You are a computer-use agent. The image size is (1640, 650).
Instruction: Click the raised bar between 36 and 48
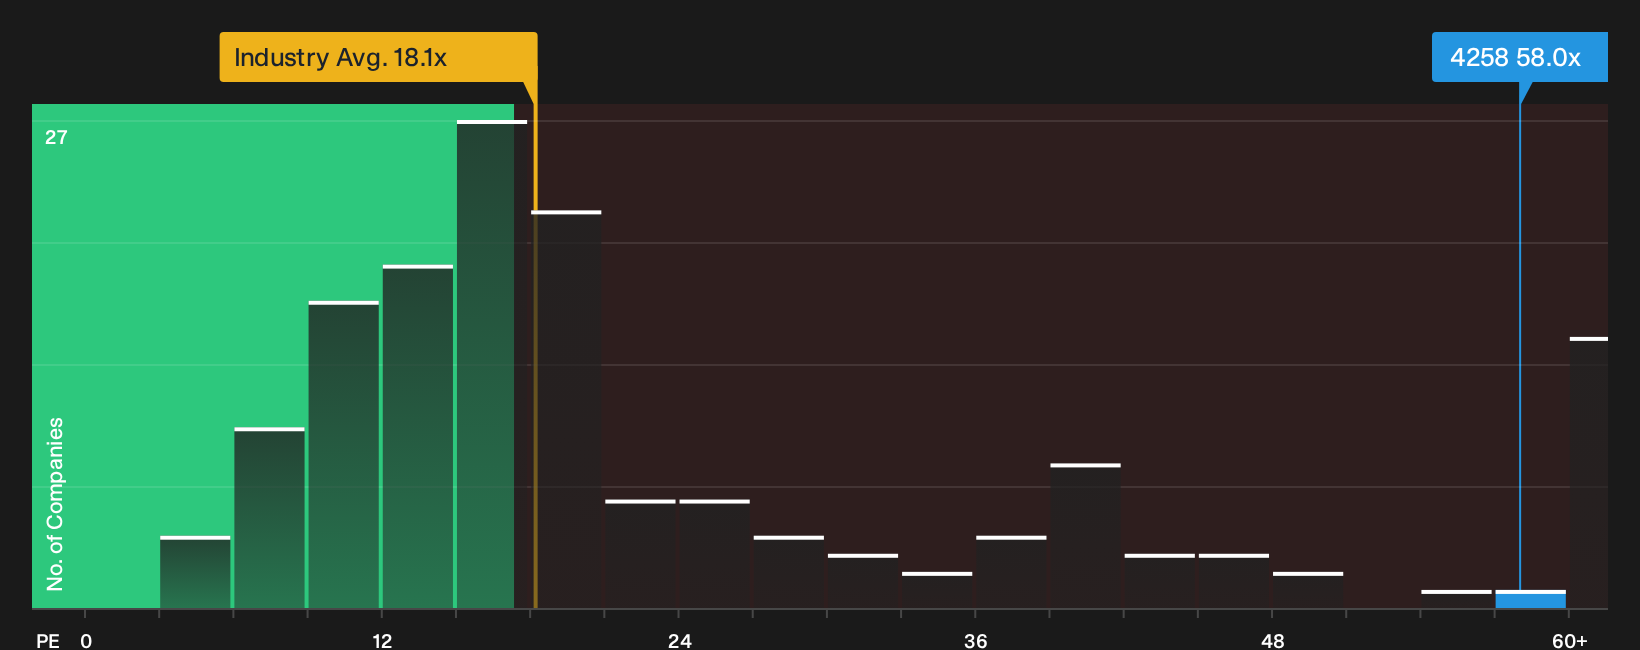pos(1085,536)
